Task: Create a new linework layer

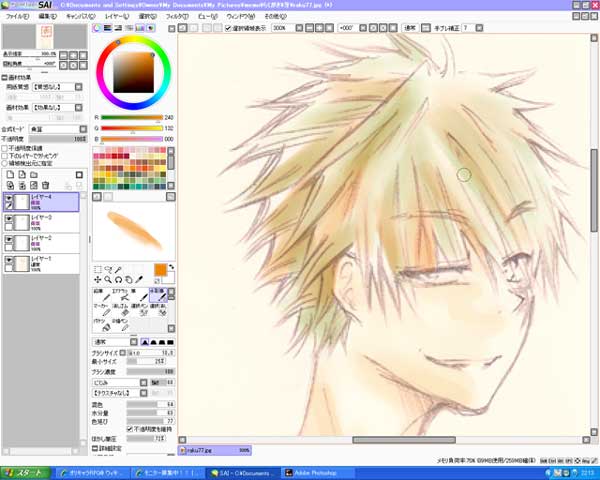Action: click(x=22, y=175)
